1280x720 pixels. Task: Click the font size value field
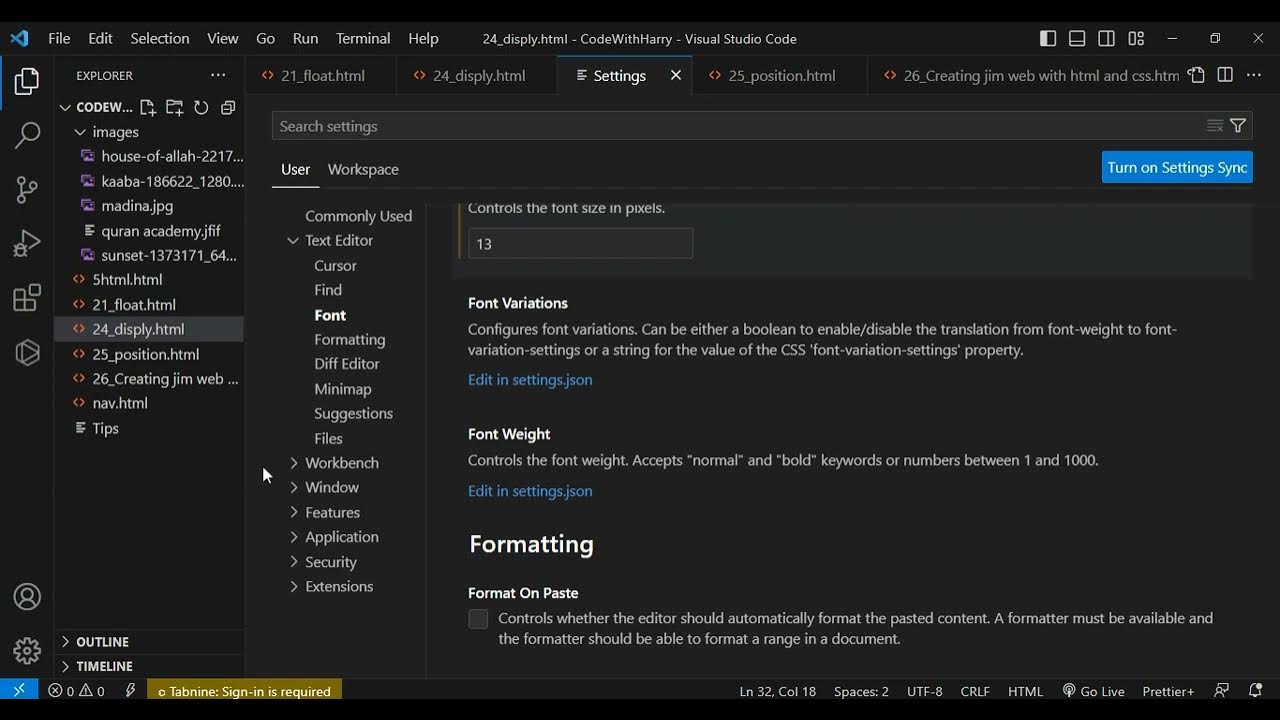pos(580,243)
